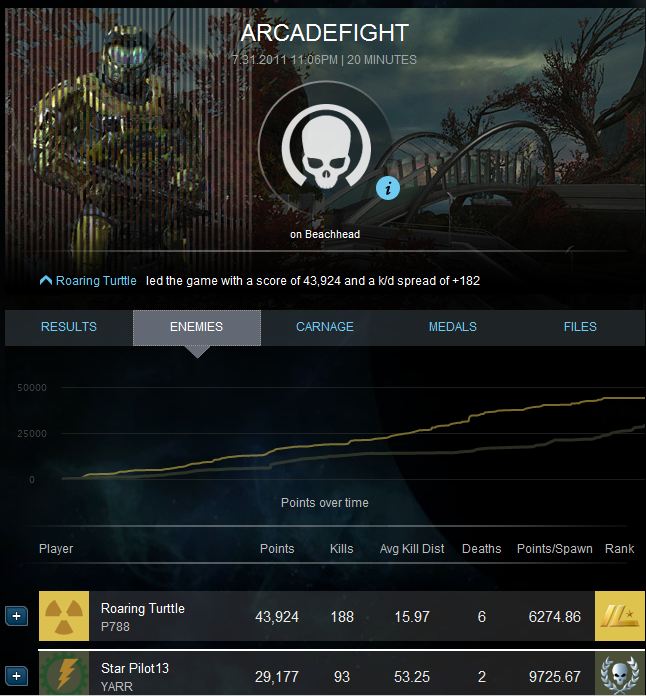Click the chevron next to Roaring Turttle
The width and height of the screenshot is (646, 696).
pos(46,280)
